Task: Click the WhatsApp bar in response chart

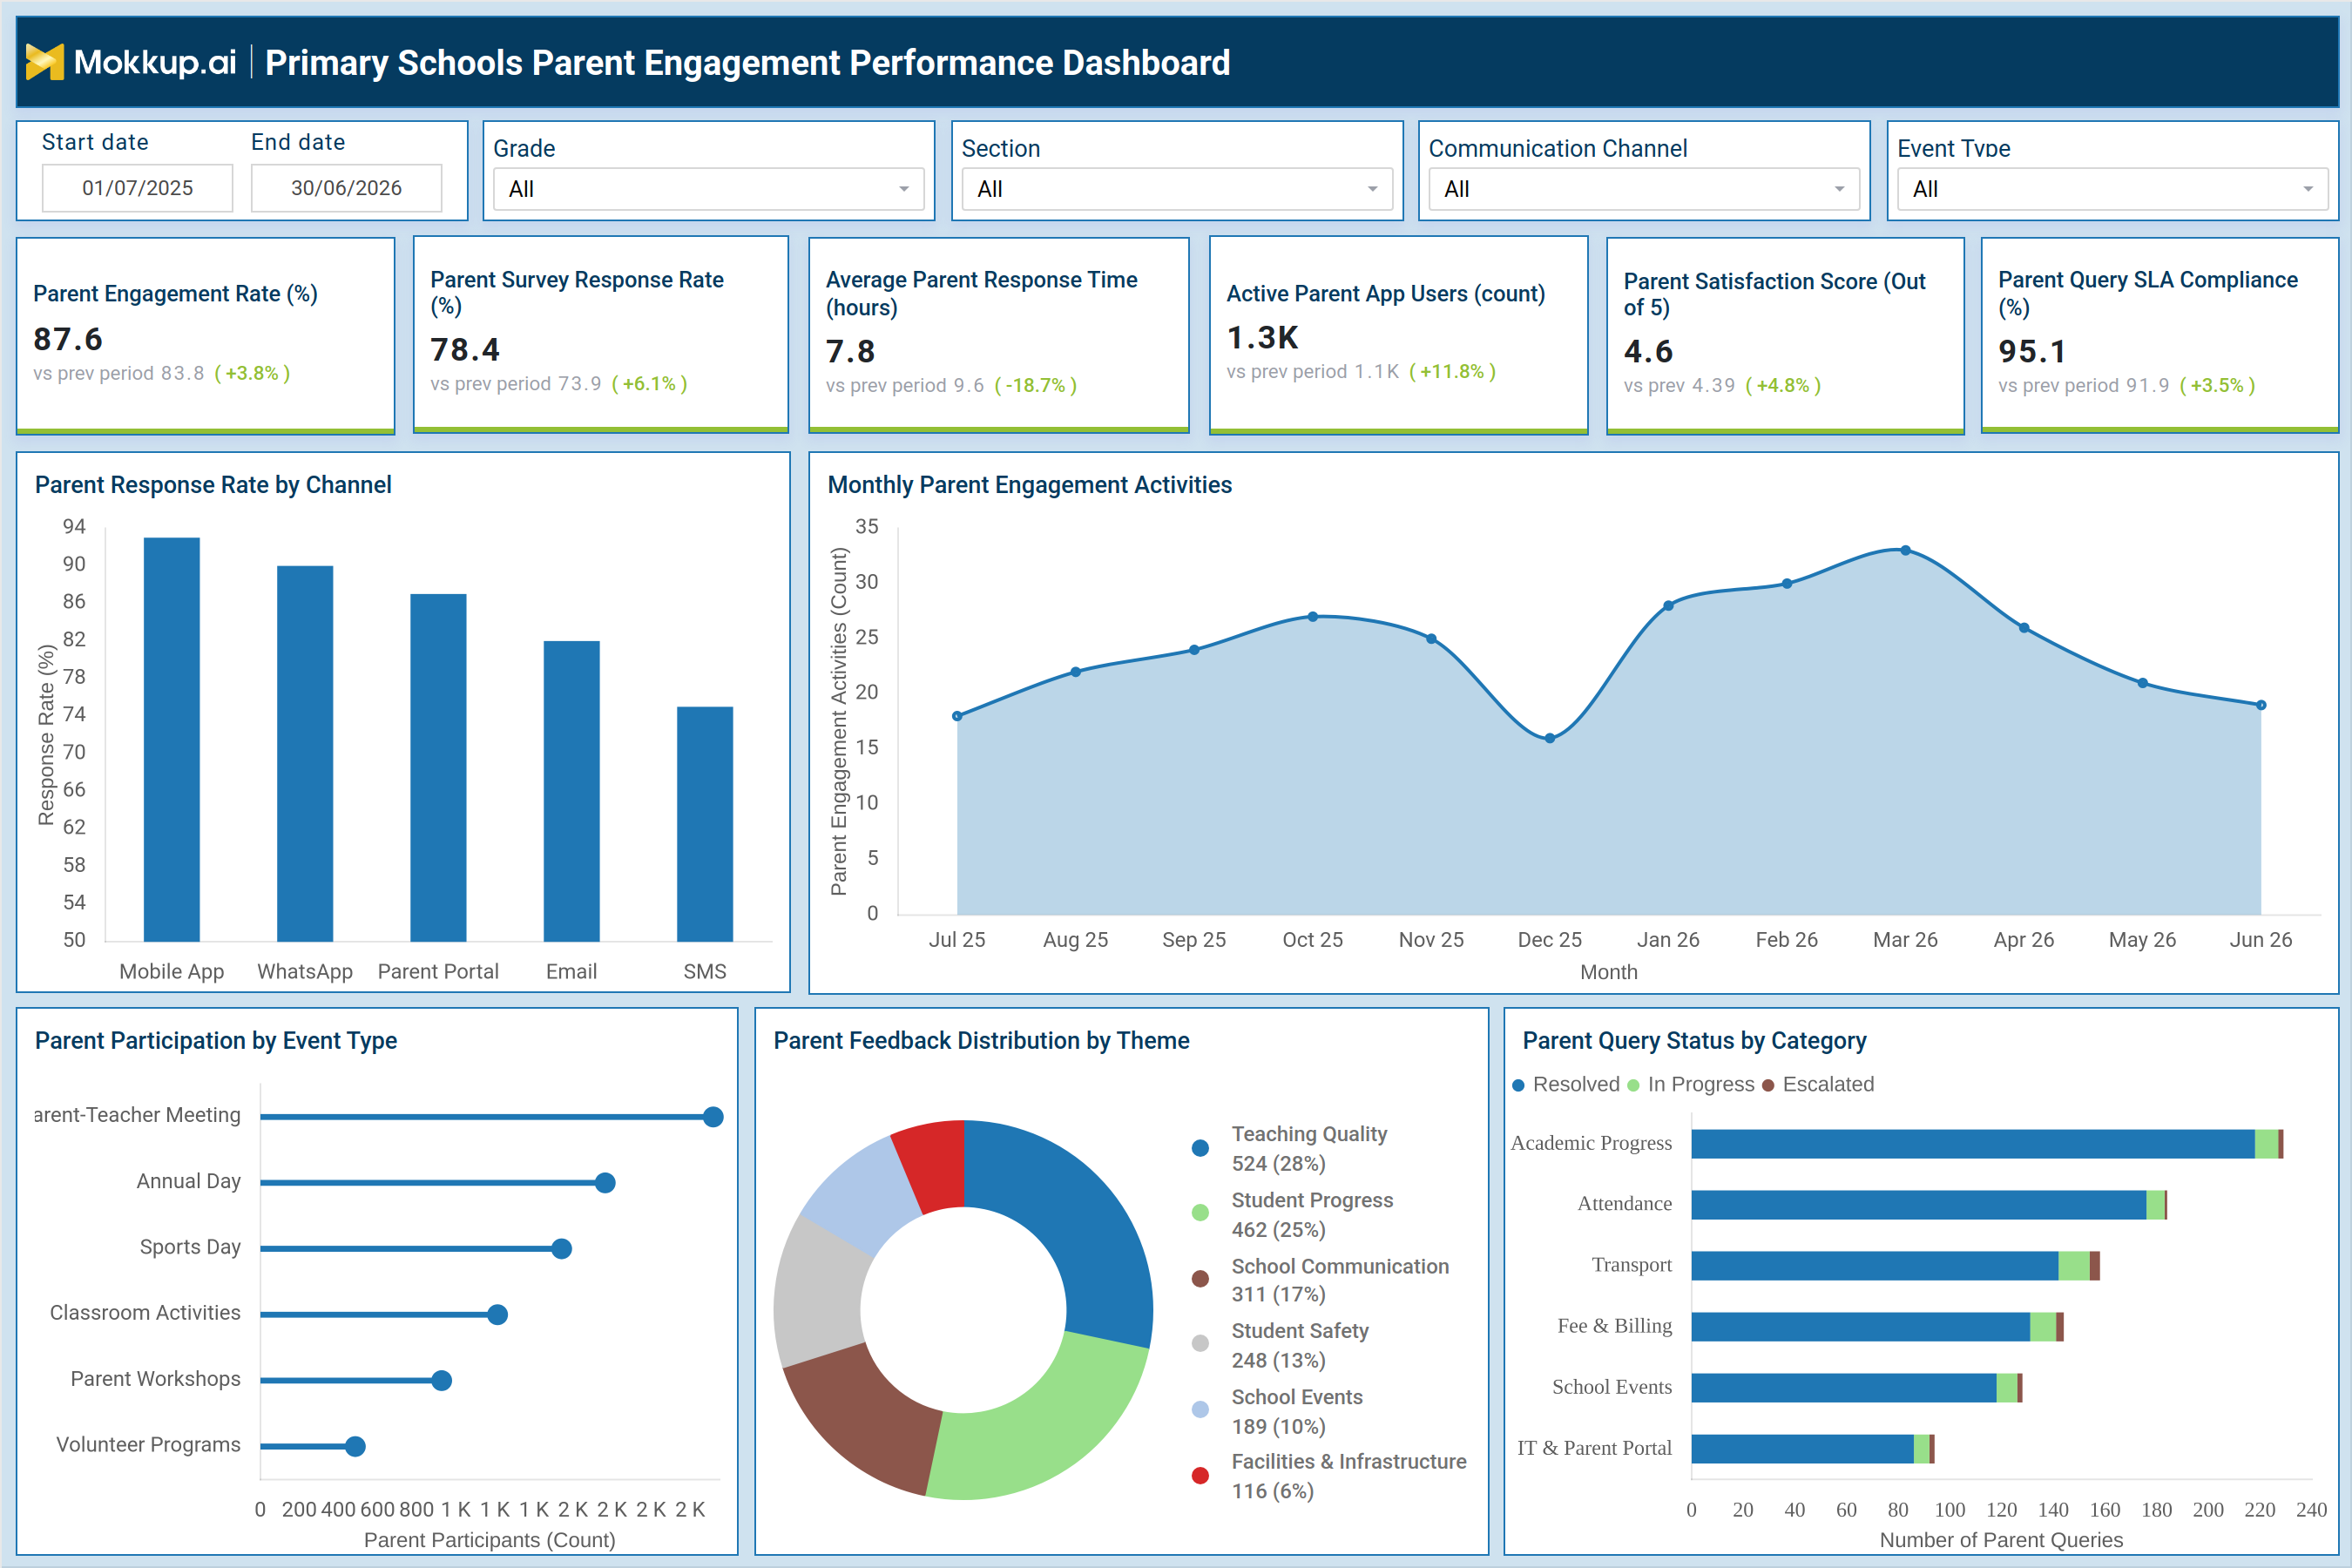Action: coord(305,753)
